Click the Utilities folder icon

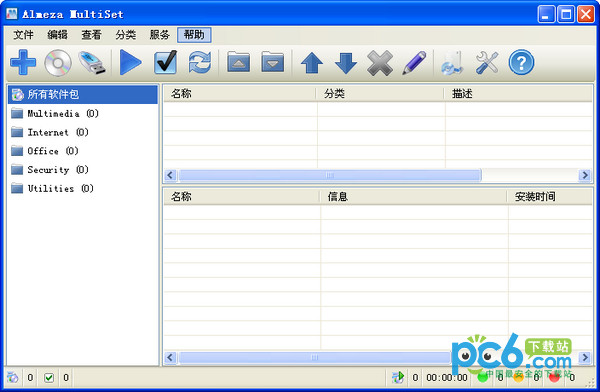(17, 188)
